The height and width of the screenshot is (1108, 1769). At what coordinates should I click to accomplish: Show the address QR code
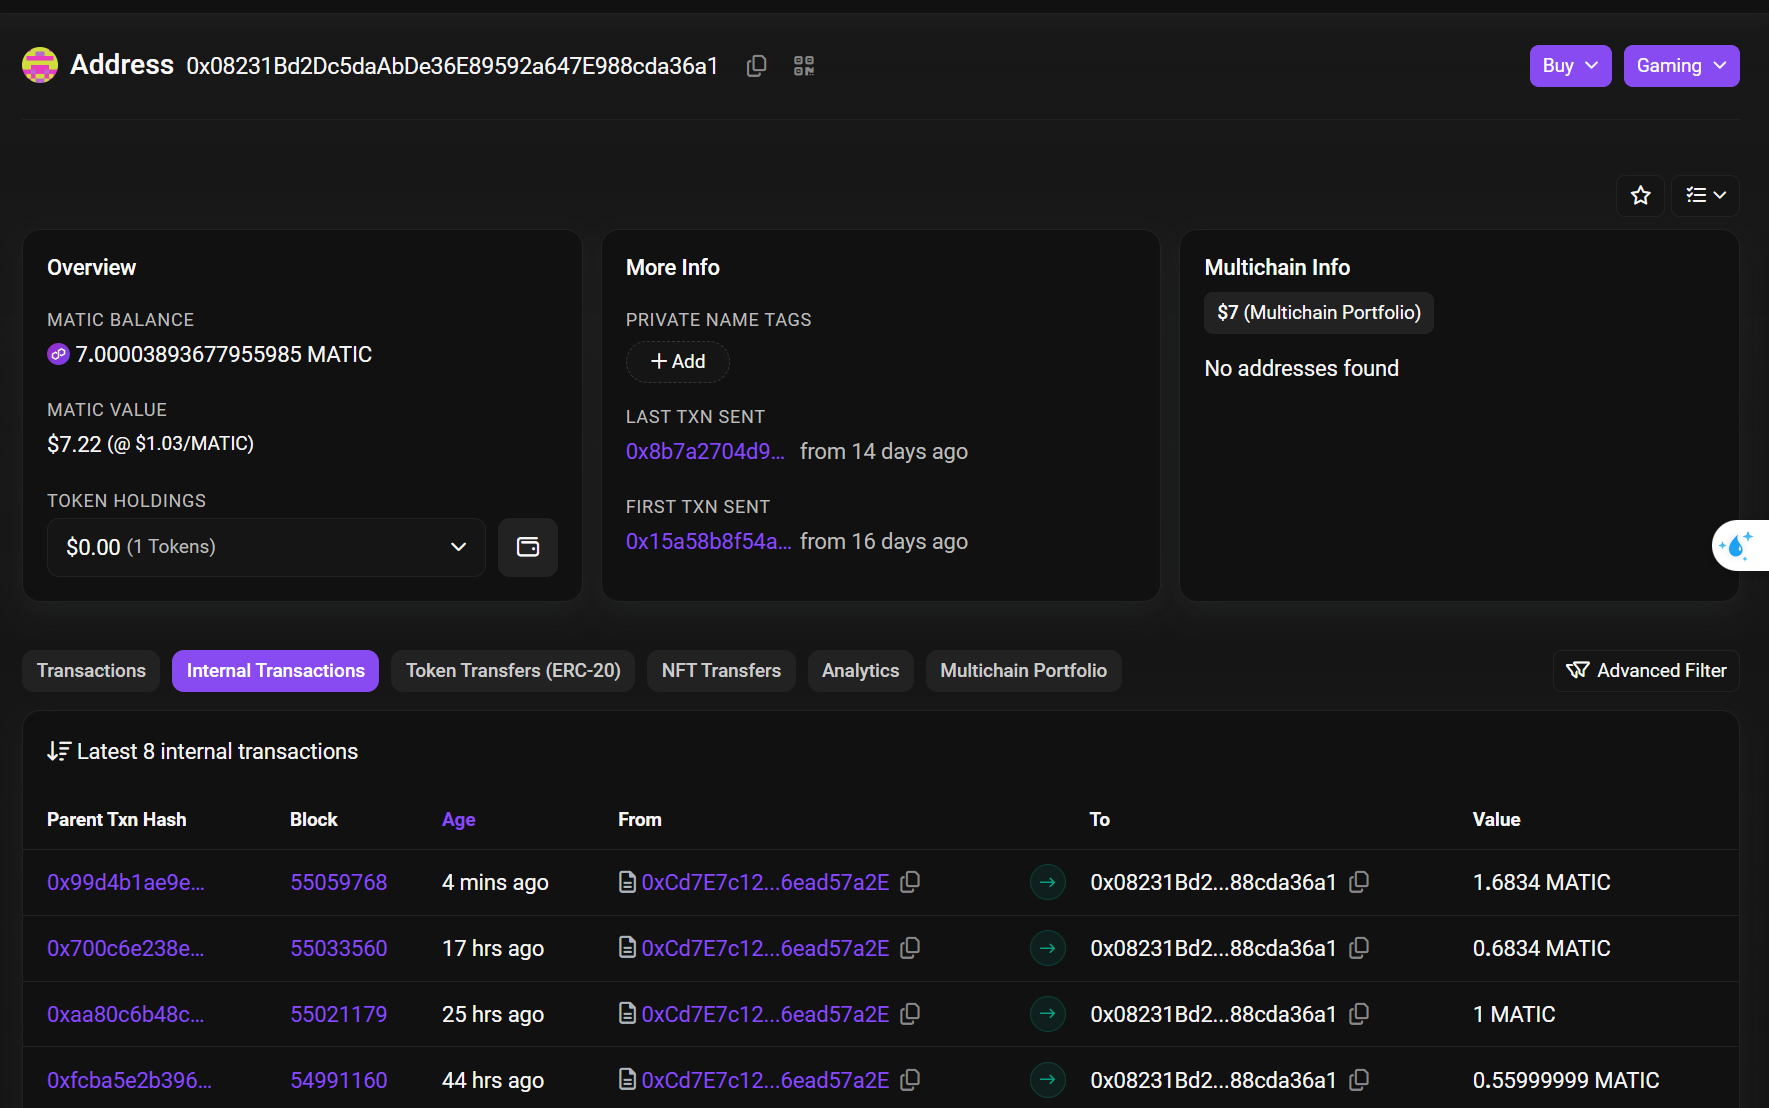tap(804, 66)
